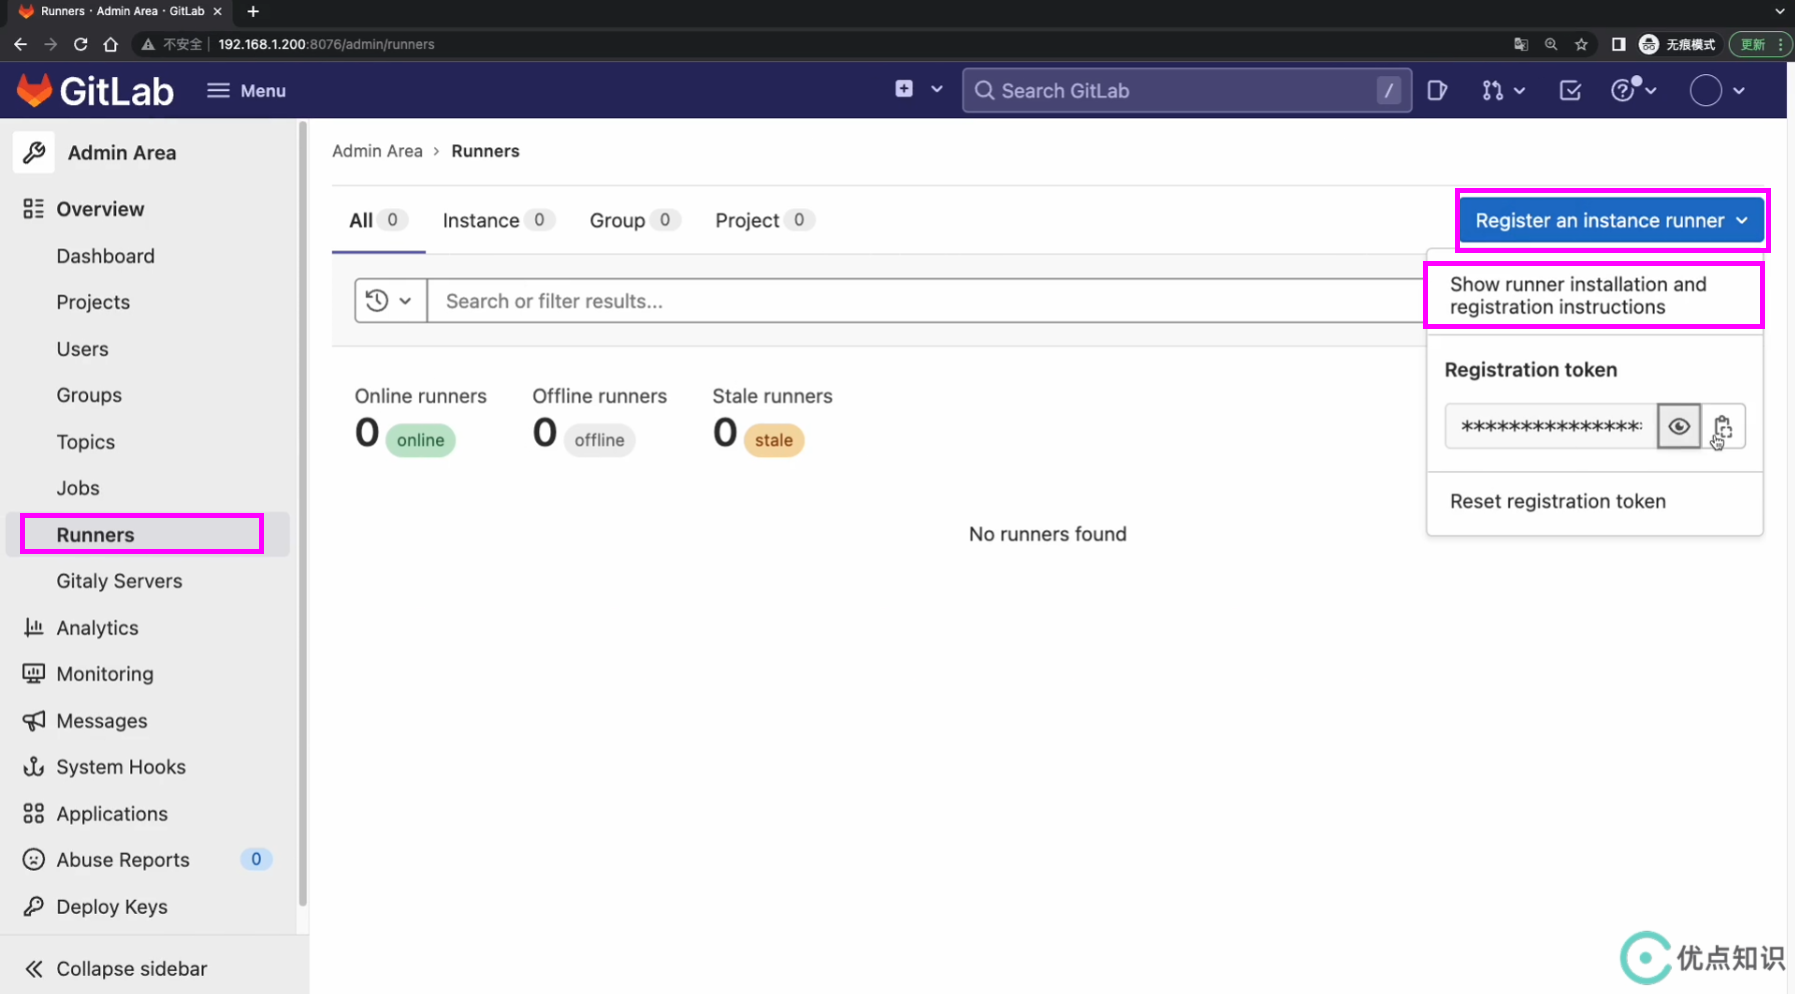This screenshot has width=1795, height=994.
Task: Switch to the Project runners tab
Action: [x=765, y=220]
